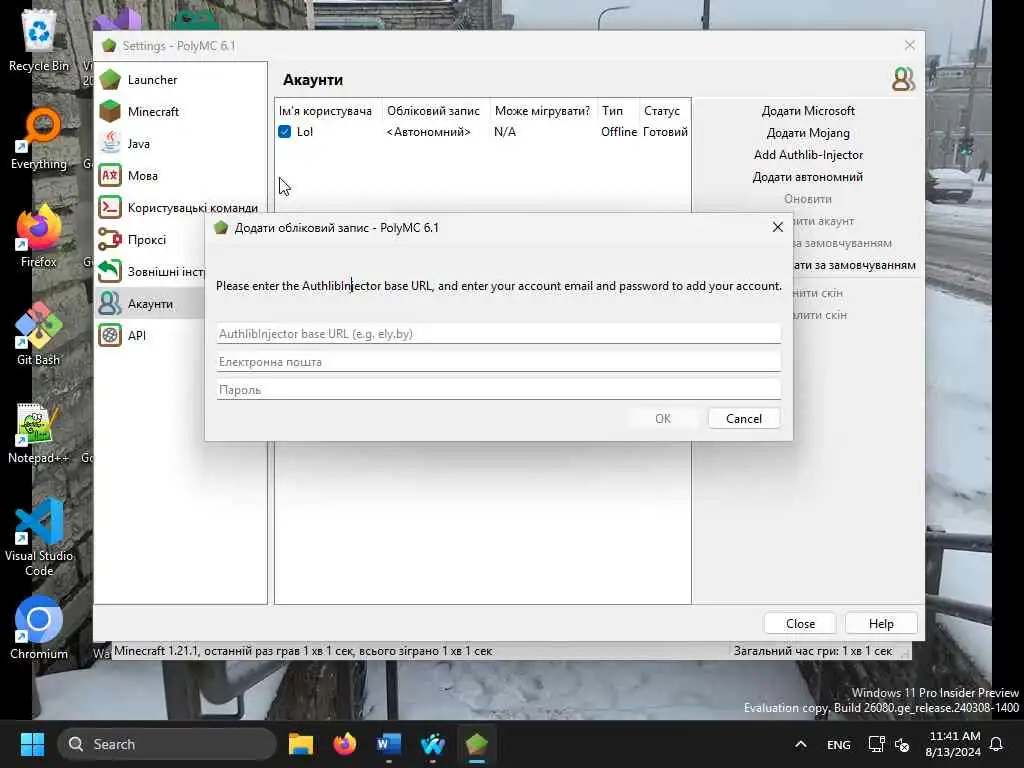This screenshot has width=1024, height=768.
Task: Open the API settings page
Action: (151, 336)
